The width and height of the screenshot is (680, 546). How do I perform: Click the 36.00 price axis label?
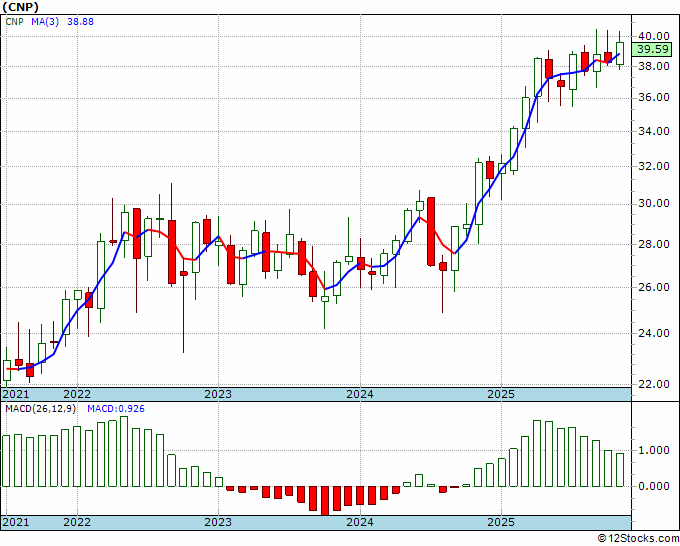pyautogui.click(x=654, y=98)
